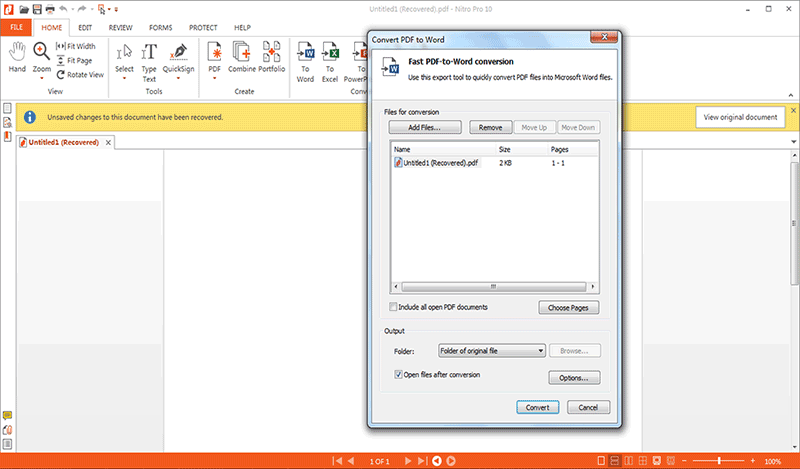Go to the first page

pos(337,461)
